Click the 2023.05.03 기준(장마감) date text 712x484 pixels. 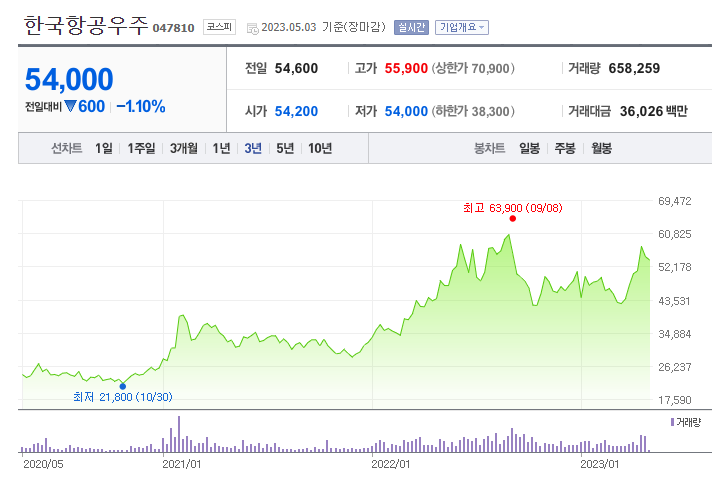click(x=323, y=27)
